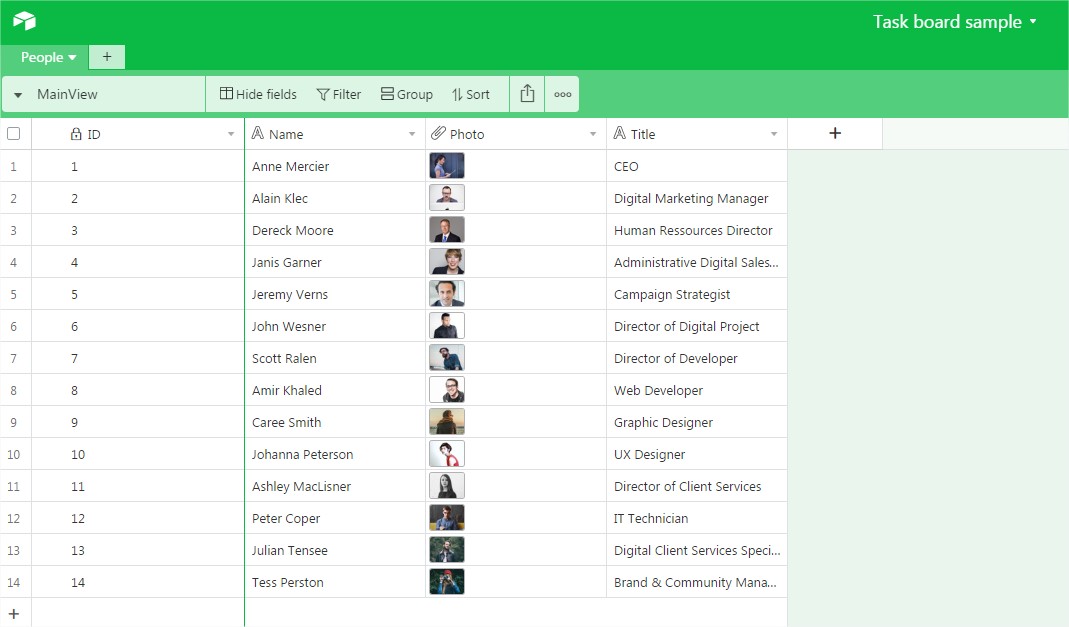1069x627 pixels.
Task: Open the Title column dropdown arrow
Action: coord(773,134)
